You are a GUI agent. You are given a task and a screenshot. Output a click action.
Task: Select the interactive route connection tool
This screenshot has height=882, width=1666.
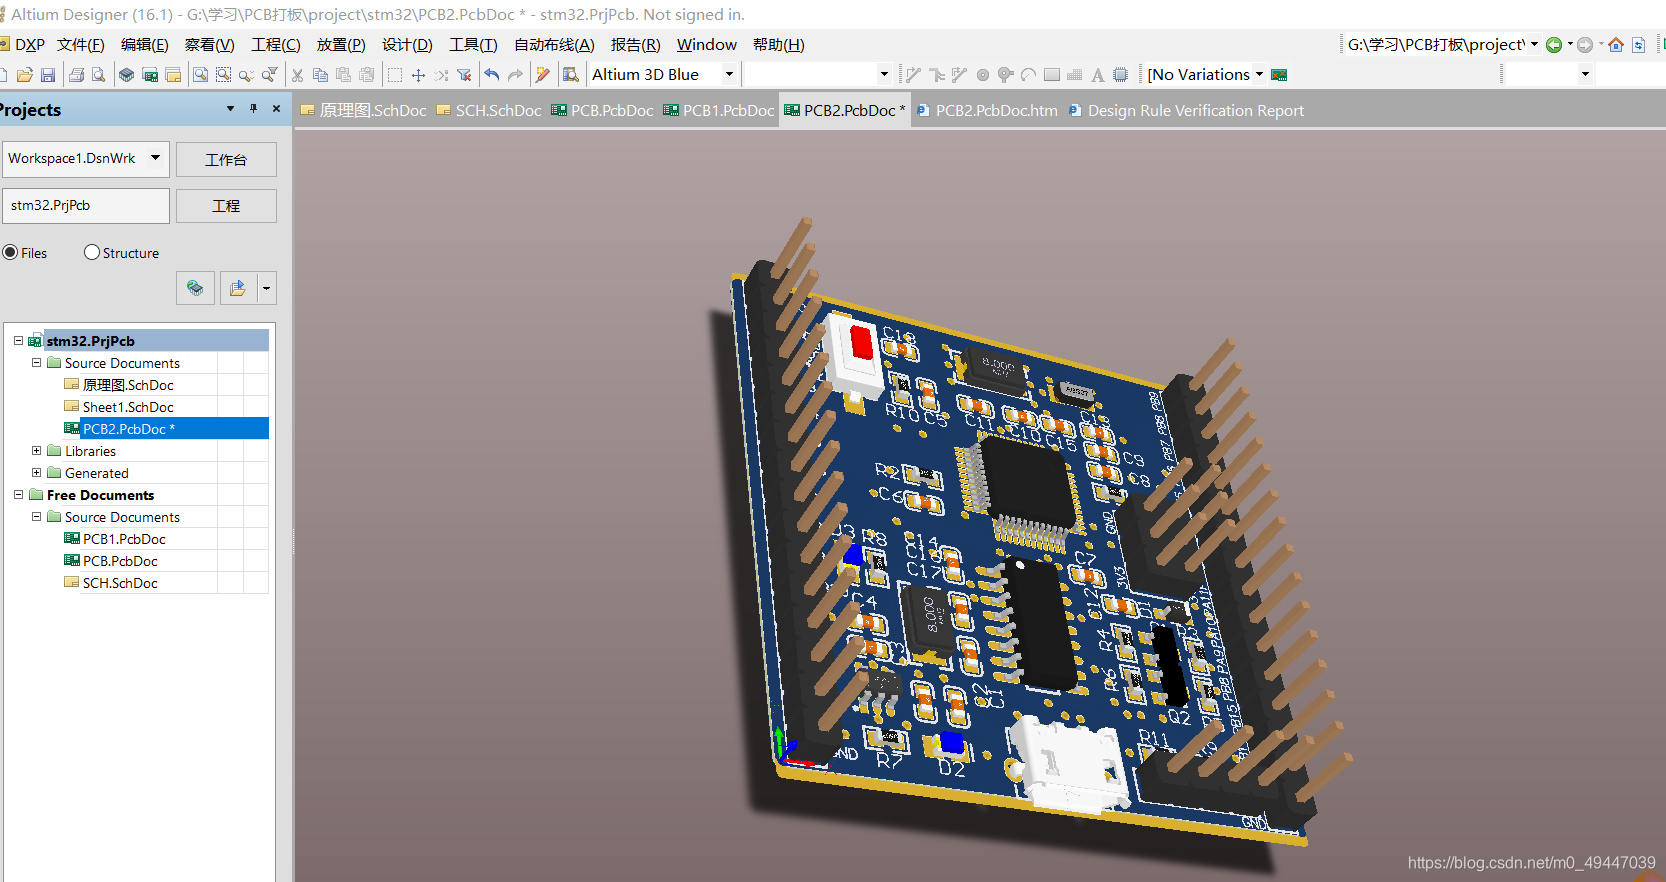pyautogui.click(x=913, y=75)
